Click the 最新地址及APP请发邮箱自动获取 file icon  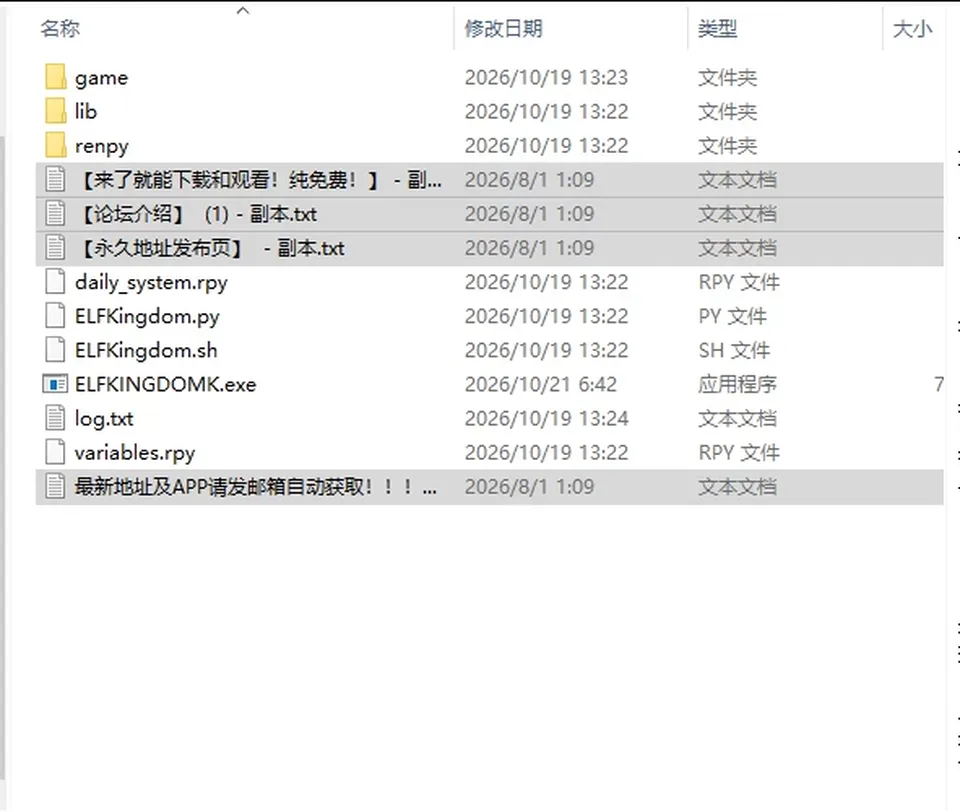[x=55, y=487]
